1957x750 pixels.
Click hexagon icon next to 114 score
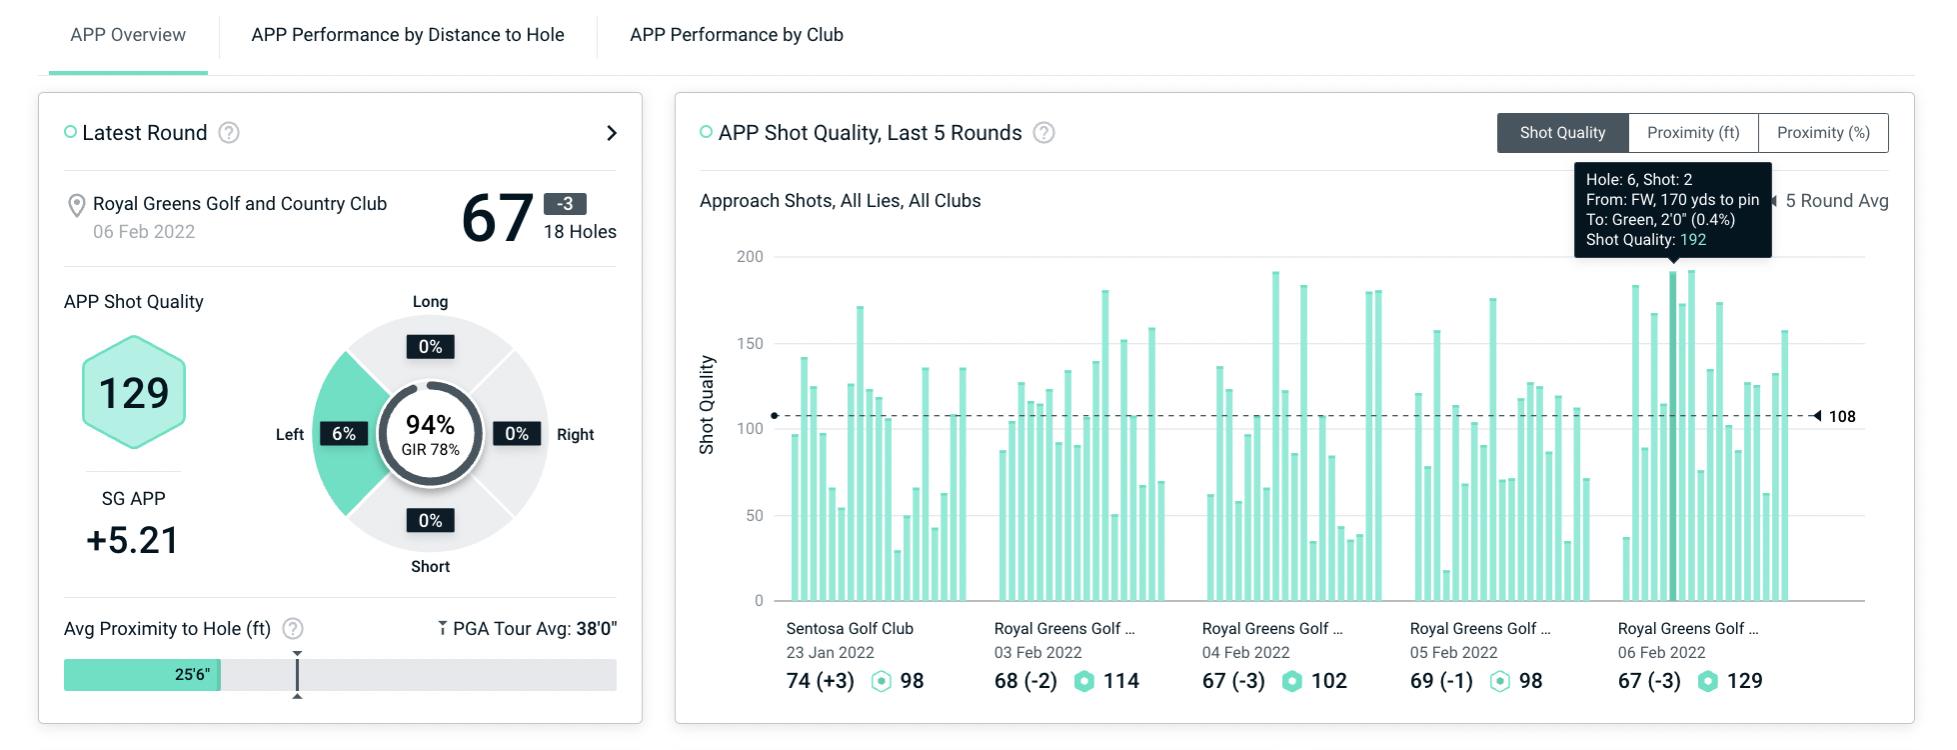pyautogui.click(x=1084, y=682)
